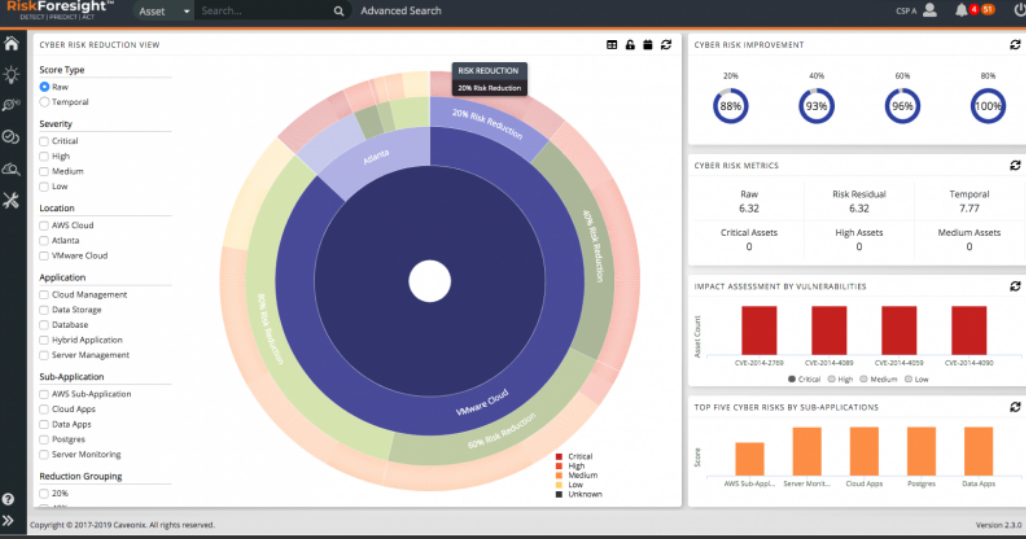This screenshot has height=539, width=1026.
Task: Check the Postgres sub-application filter
Action: pos(44,440)
